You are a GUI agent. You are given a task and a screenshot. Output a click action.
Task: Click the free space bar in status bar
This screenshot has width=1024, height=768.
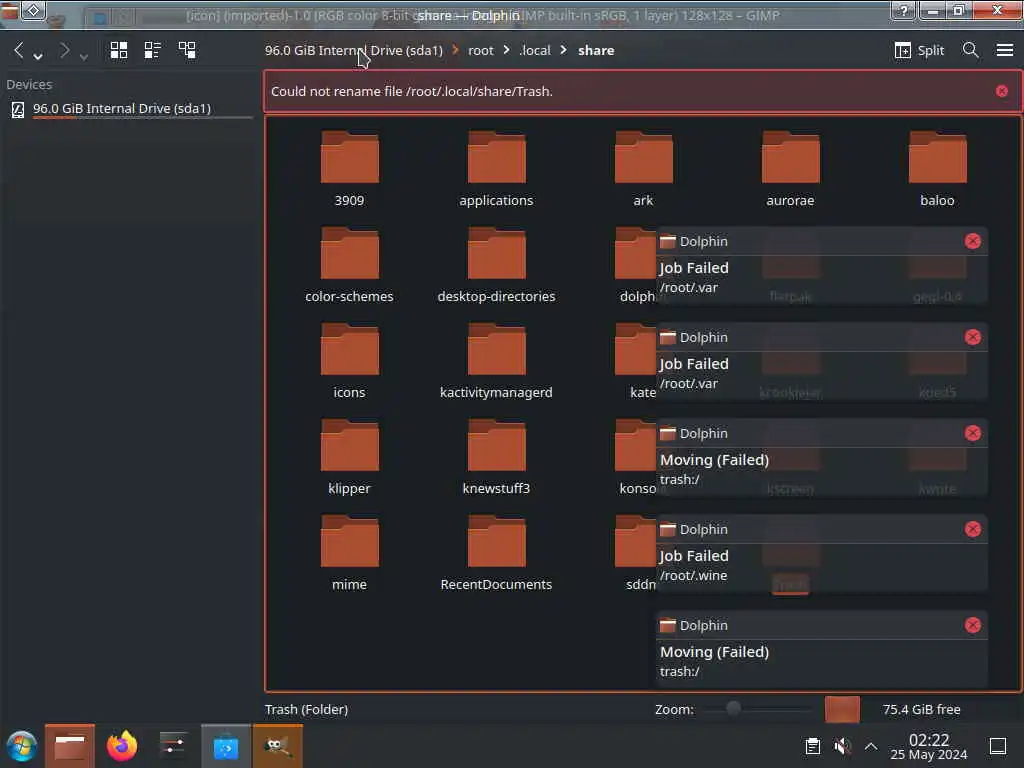pyautogui.click(x=842, y=709)
